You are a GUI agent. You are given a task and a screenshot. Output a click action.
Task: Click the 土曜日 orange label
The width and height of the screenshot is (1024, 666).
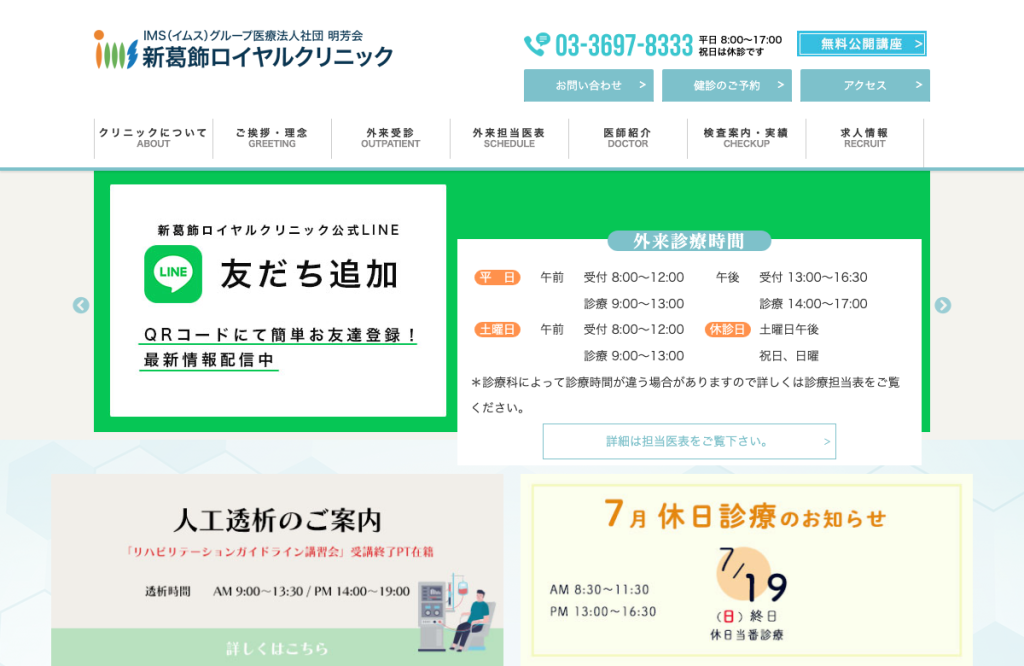click(x=497, y=330)
